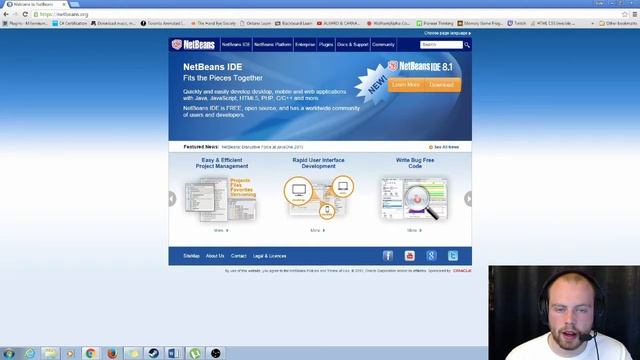Open a new browser tab

75,4
